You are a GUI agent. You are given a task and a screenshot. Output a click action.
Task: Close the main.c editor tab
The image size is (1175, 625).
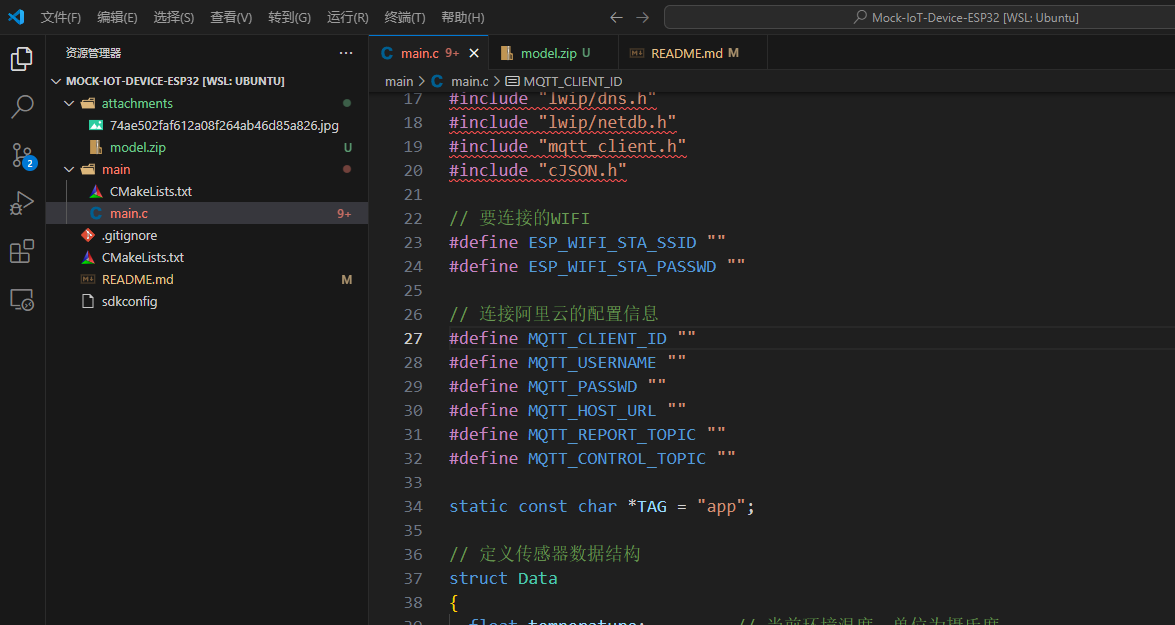(474, 53)
